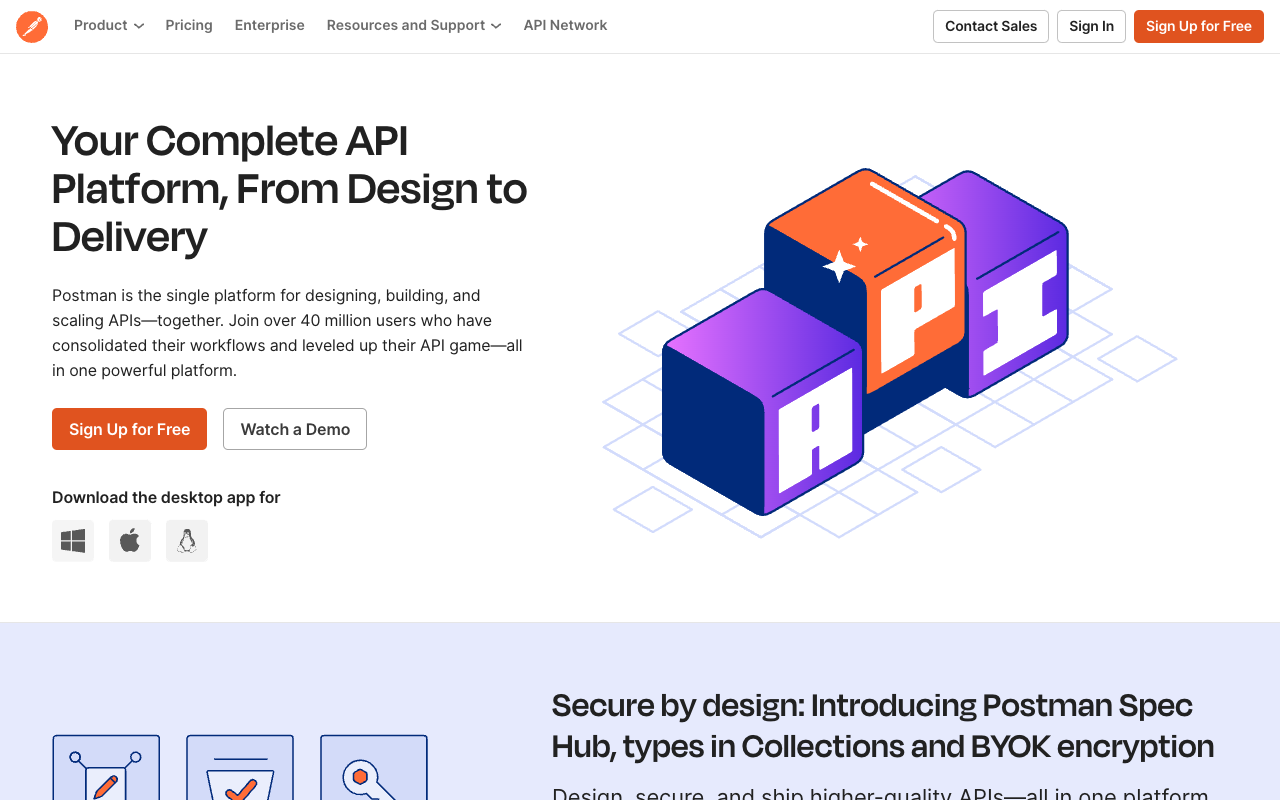Click the Contact Sales button
This screenshot has height=800, width=1280.
(991, 26)
